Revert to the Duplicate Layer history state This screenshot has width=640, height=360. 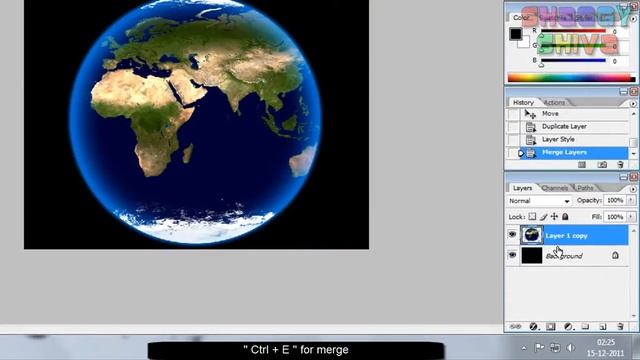[x=574, y=127]
